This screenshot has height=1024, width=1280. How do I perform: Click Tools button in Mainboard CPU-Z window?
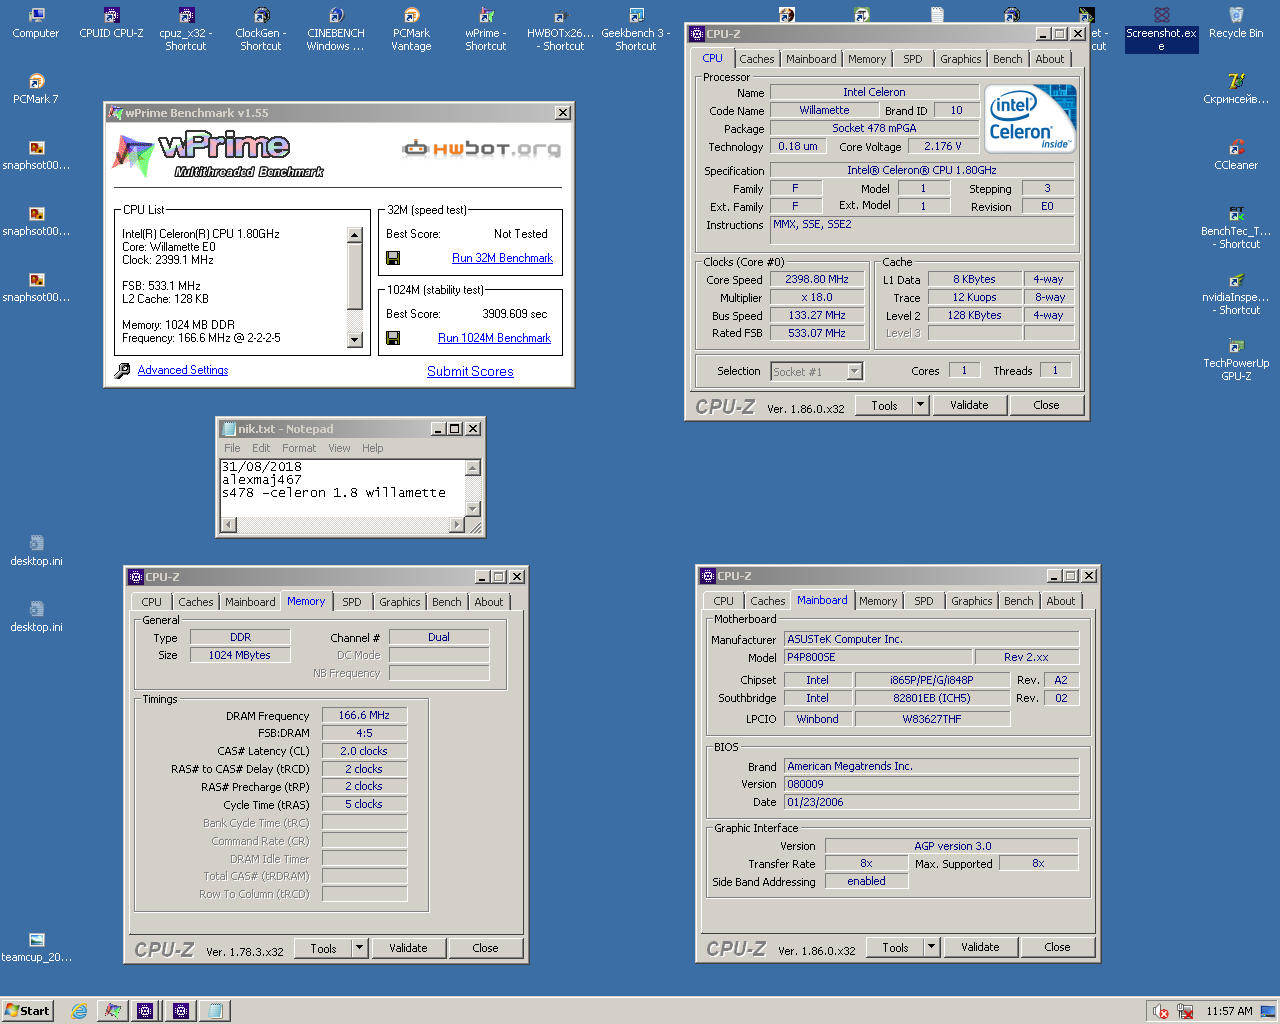895,947
